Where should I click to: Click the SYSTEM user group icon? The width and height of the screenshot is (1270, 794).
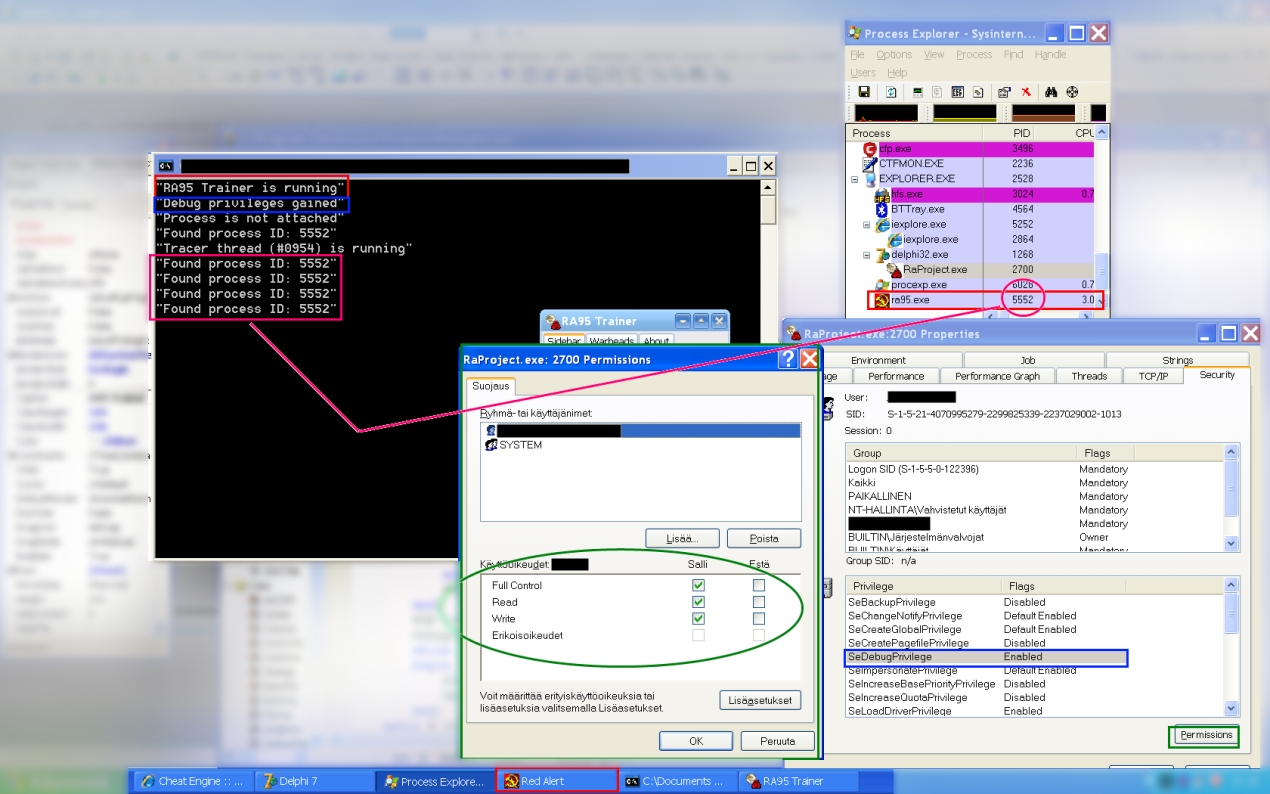tap(491, 445)
